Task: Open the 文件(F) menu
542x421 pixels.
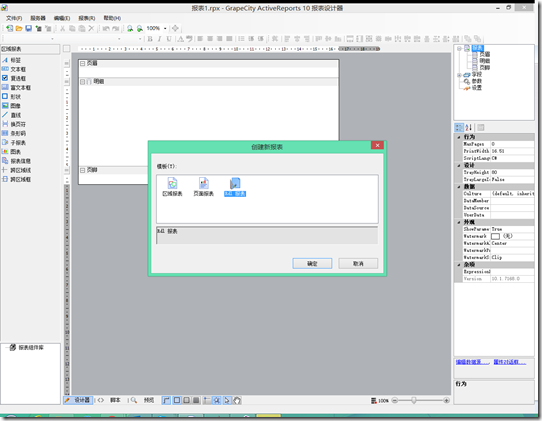Action: [14, 18]
